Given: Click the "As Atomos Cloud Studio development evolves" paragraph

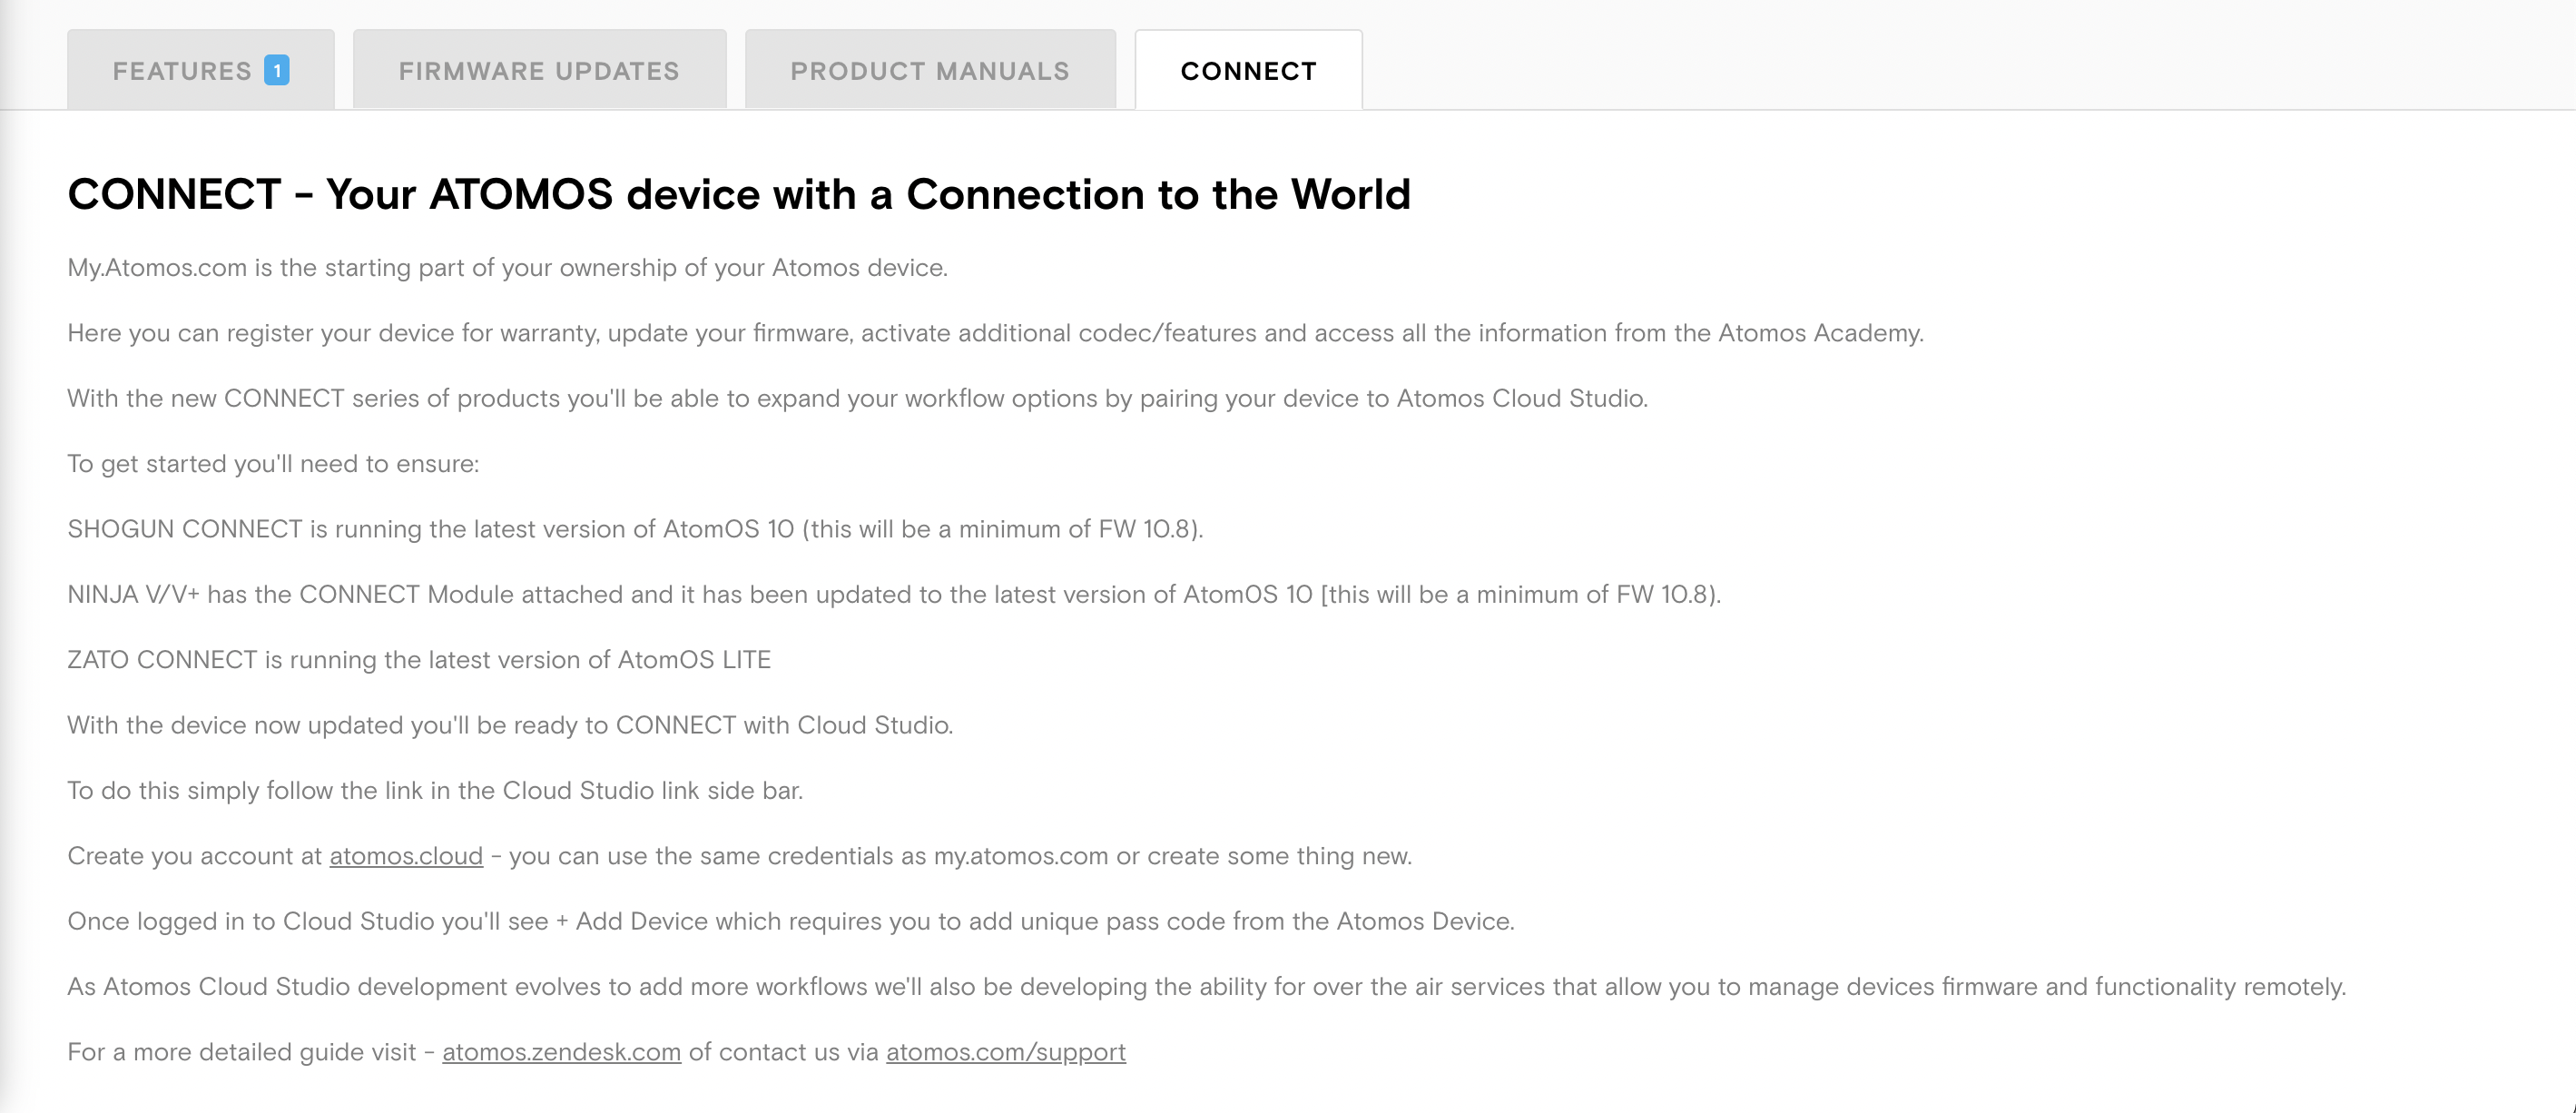Looking at the screenshot, I should (x=1207, y=987).
